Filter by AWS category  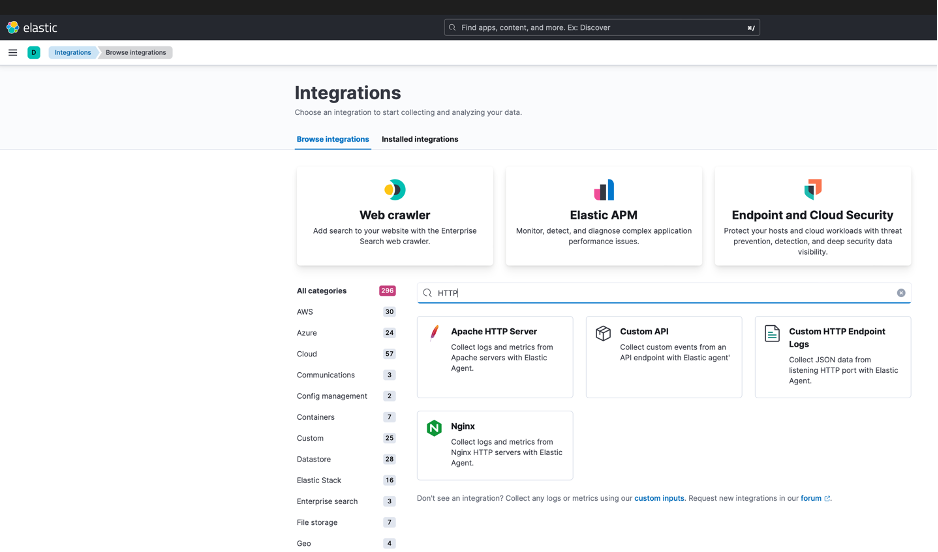305,312
